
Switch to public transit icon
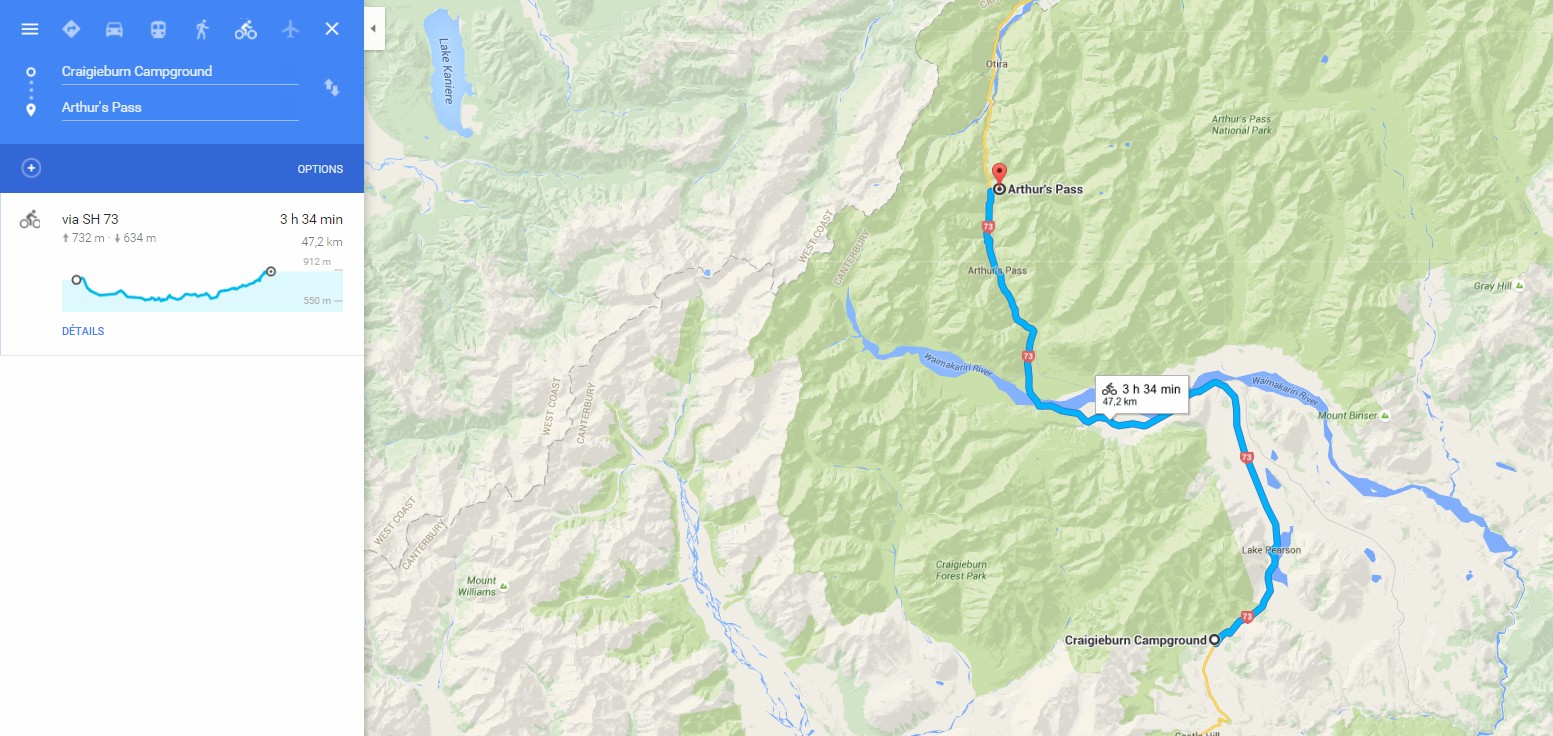click(x=158, y=29)
